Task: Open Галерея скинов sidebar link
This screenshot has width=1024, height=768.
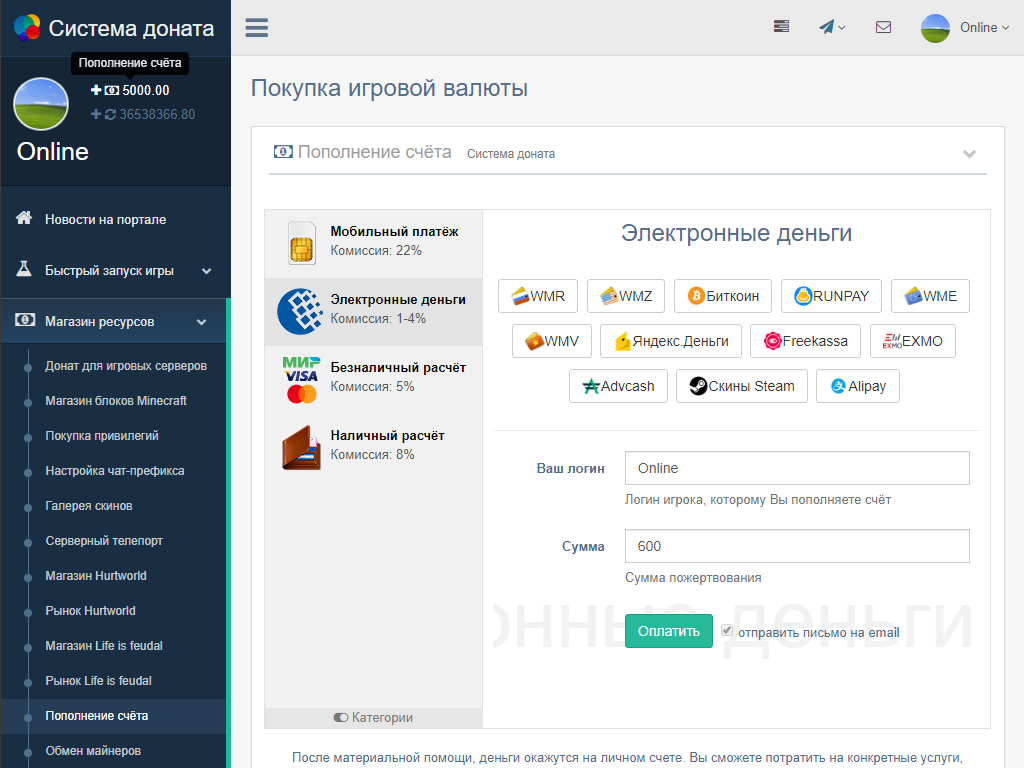Action: point(89,506)
